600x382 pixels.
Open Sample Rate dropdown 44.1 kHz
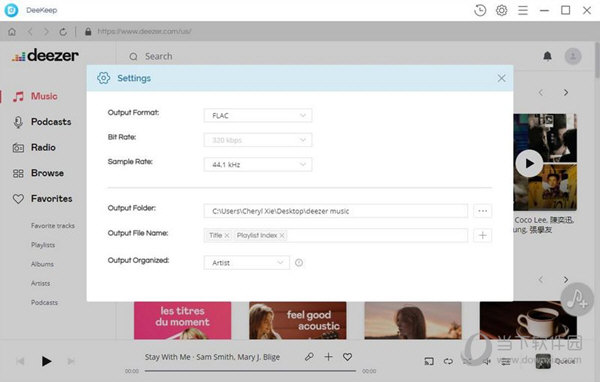(x=258, y=165)
